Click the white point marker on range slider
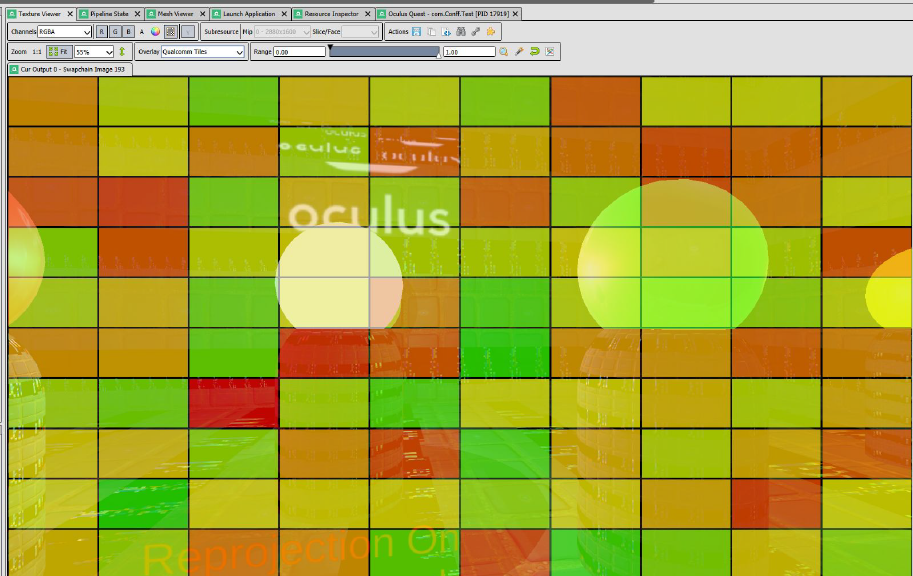This screenshot has width=913, height=576. pos(439,55)
